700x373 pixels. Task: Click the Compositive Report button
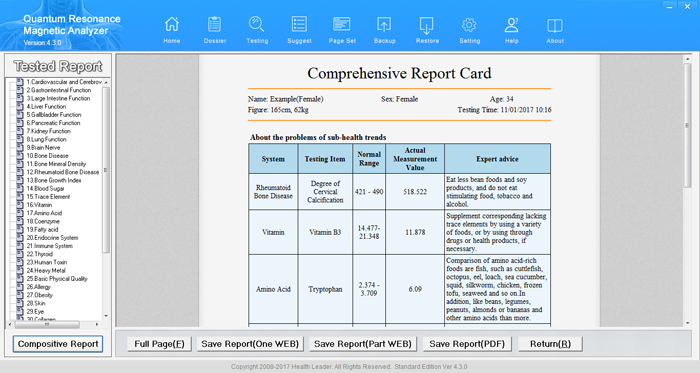(x=58, y=344)
